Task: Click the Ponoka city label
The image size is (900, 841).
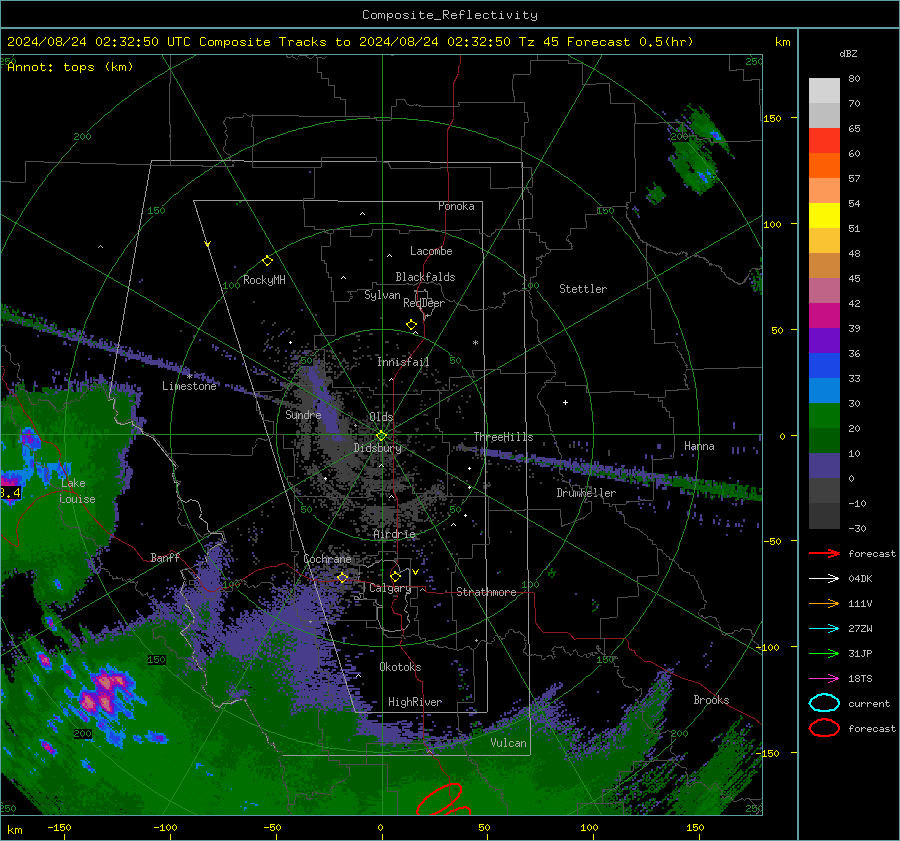Action: (456, 206)
